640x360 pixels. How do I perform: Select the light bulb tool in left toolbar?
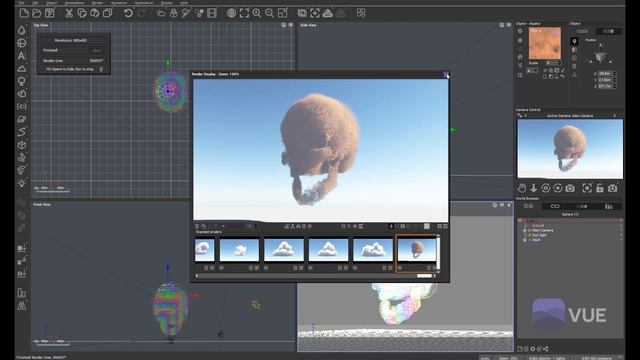coord(22,182)
